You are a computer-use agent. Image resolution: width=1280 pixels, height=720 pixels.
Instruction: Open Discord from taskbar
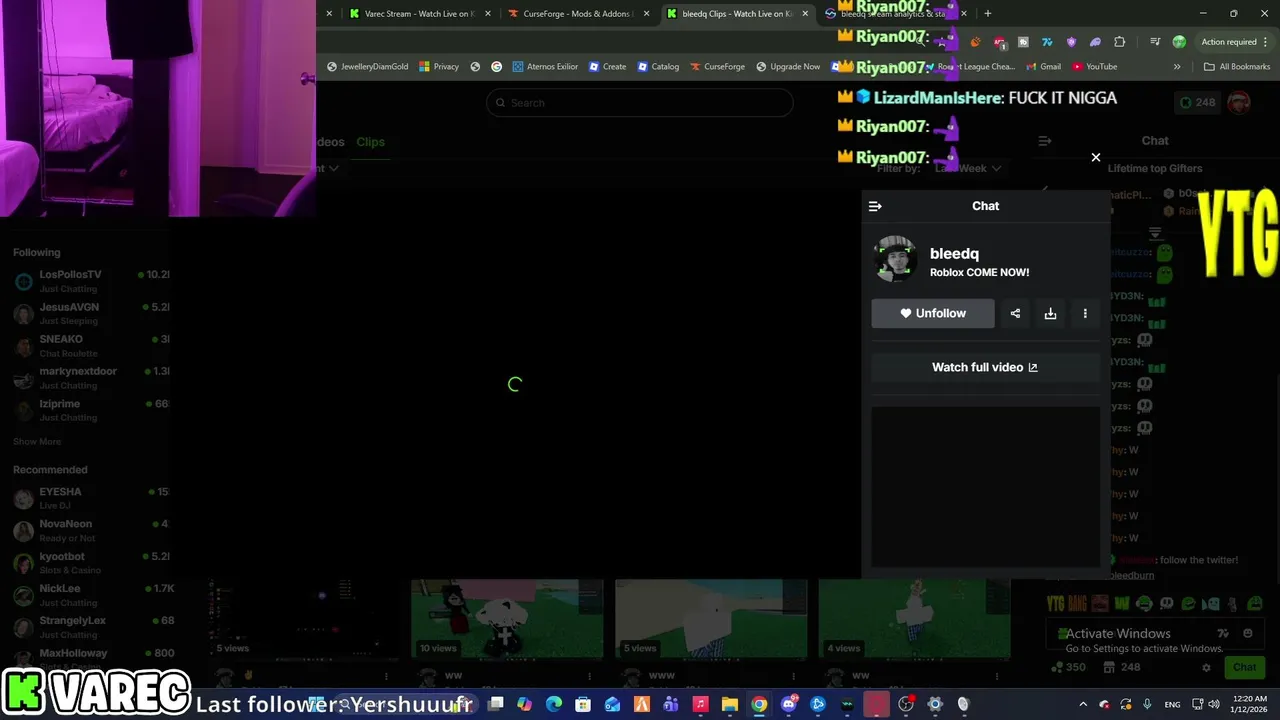coord(789,704)
